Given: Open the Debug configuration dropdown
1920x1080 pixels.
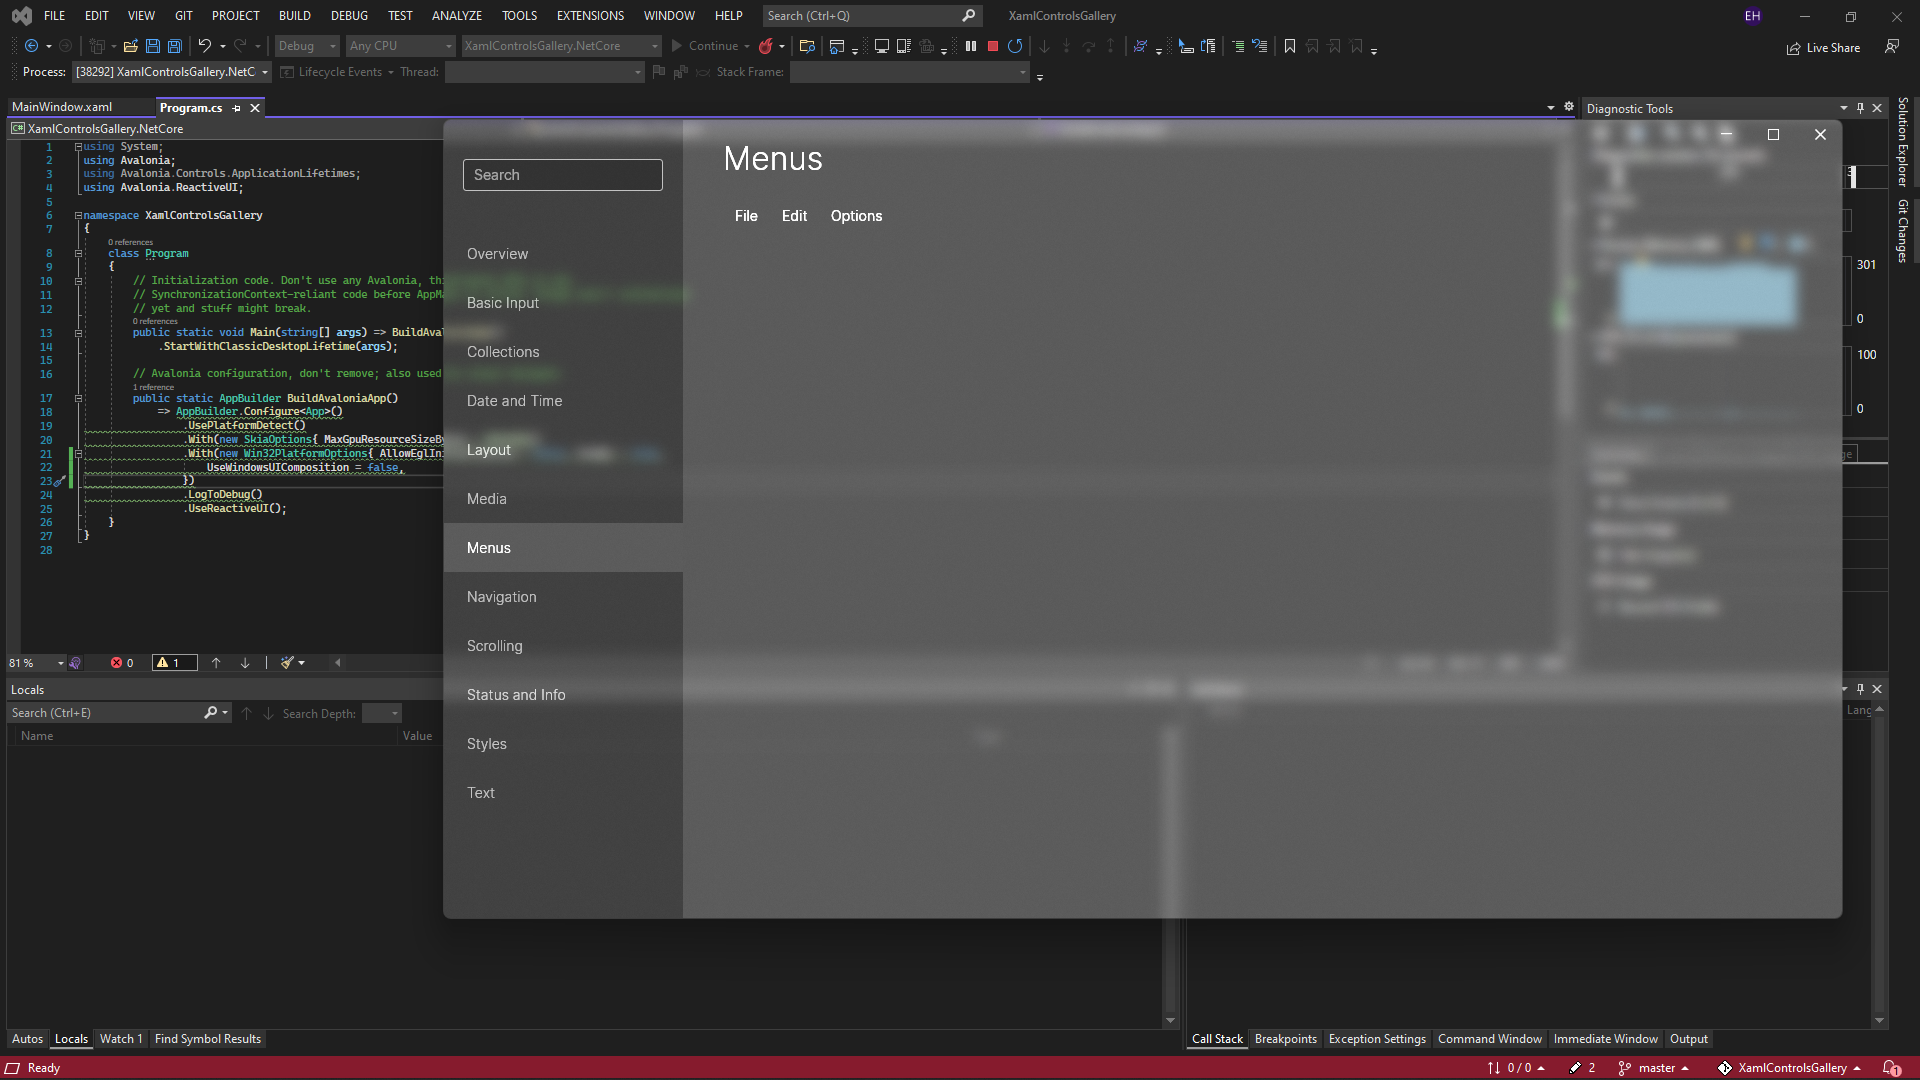Looking at the screenshot, I should click(305, 46).
